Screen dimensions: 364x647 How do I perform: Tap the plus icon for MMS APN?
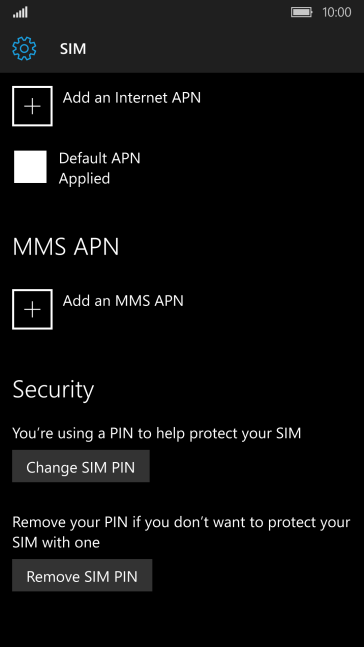[32, 309]
